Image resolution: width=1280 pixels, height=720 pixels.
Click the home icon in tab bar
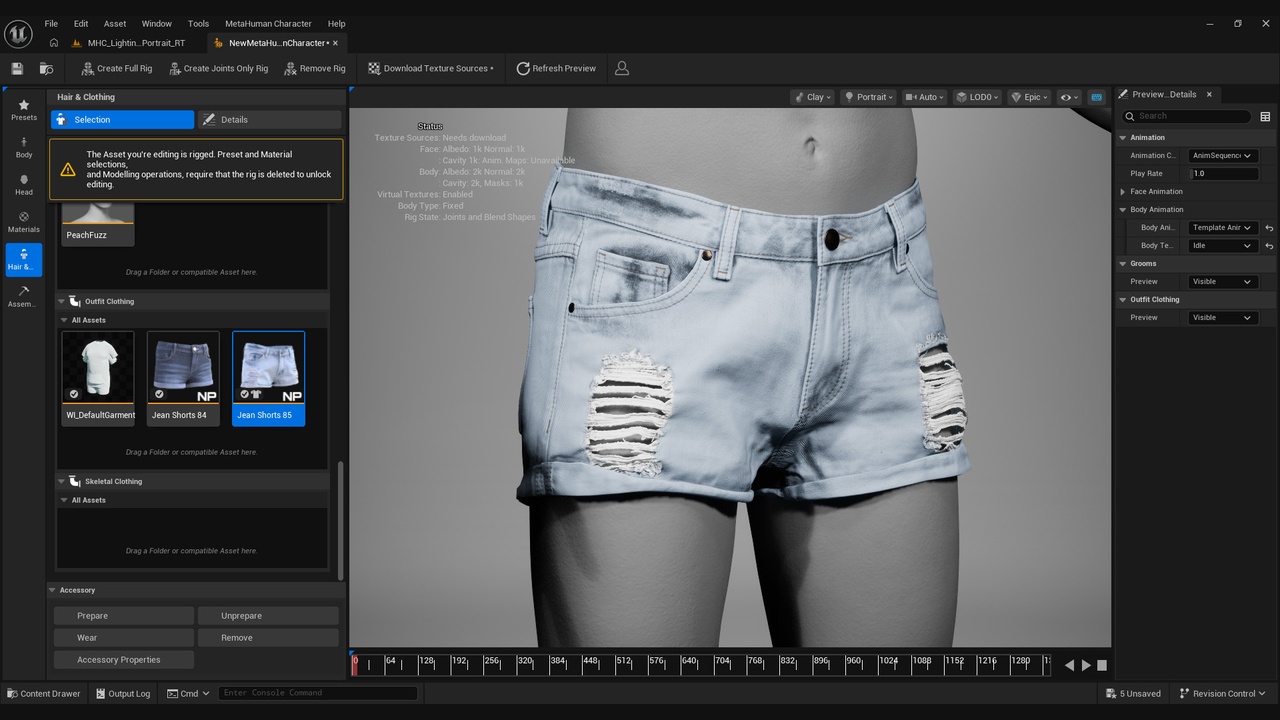tap(54, 43)
